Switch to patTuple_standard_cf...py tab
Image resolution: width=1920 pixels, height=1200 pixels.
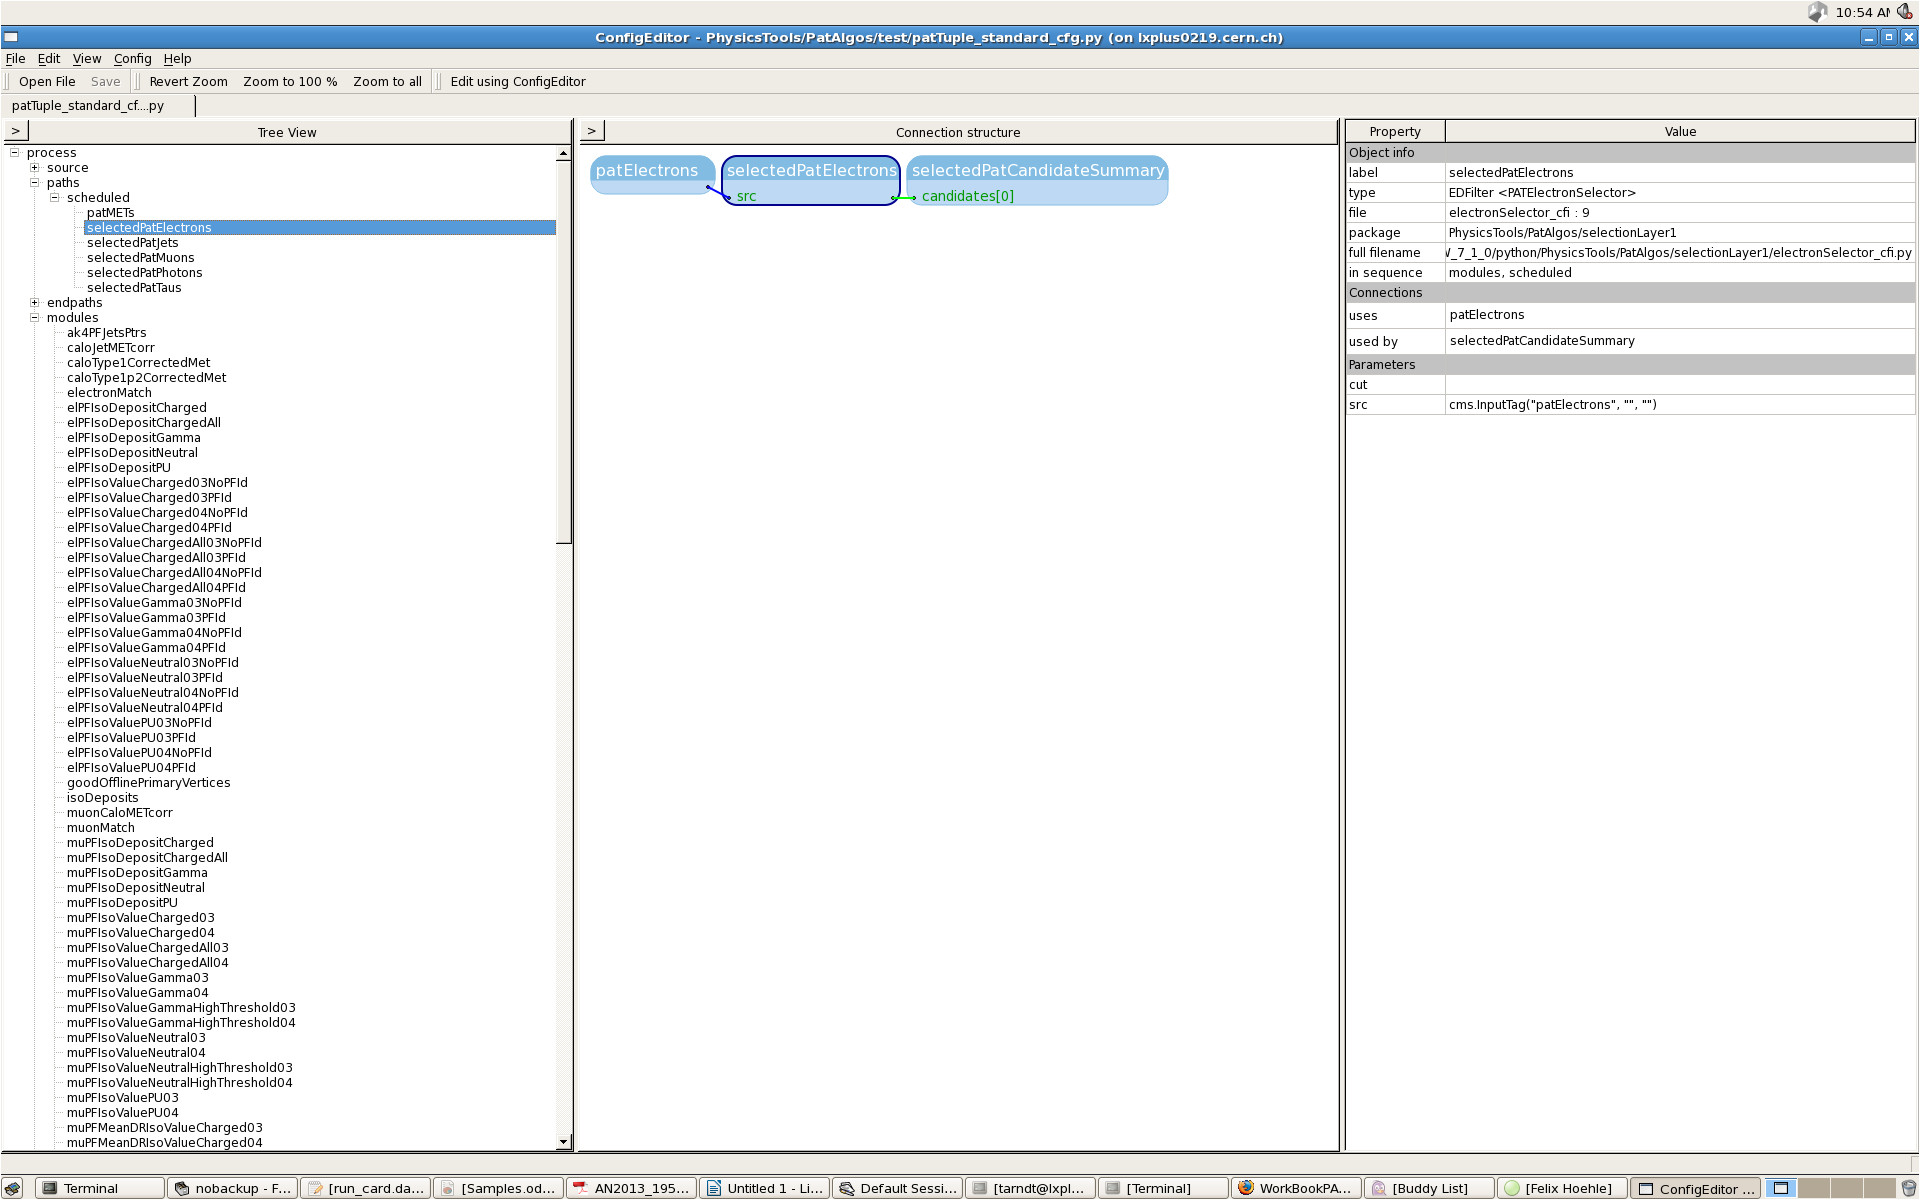tap(88, 105)
